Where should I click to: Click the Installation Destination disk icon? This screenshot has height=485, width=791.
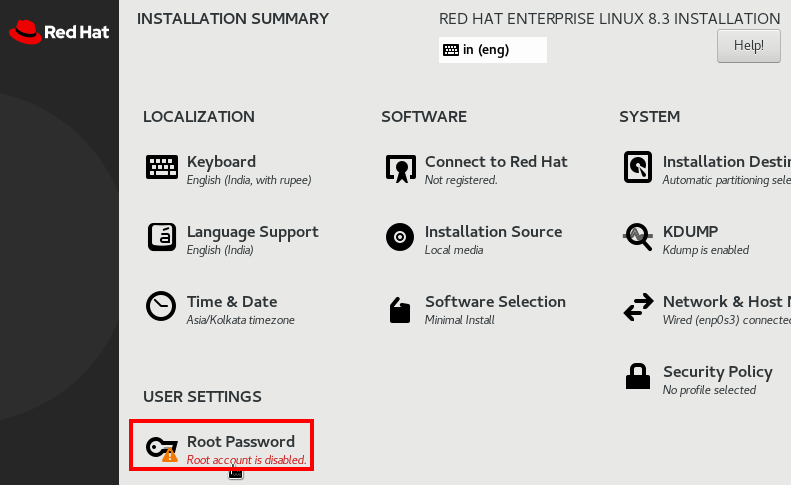pos(638,167)
